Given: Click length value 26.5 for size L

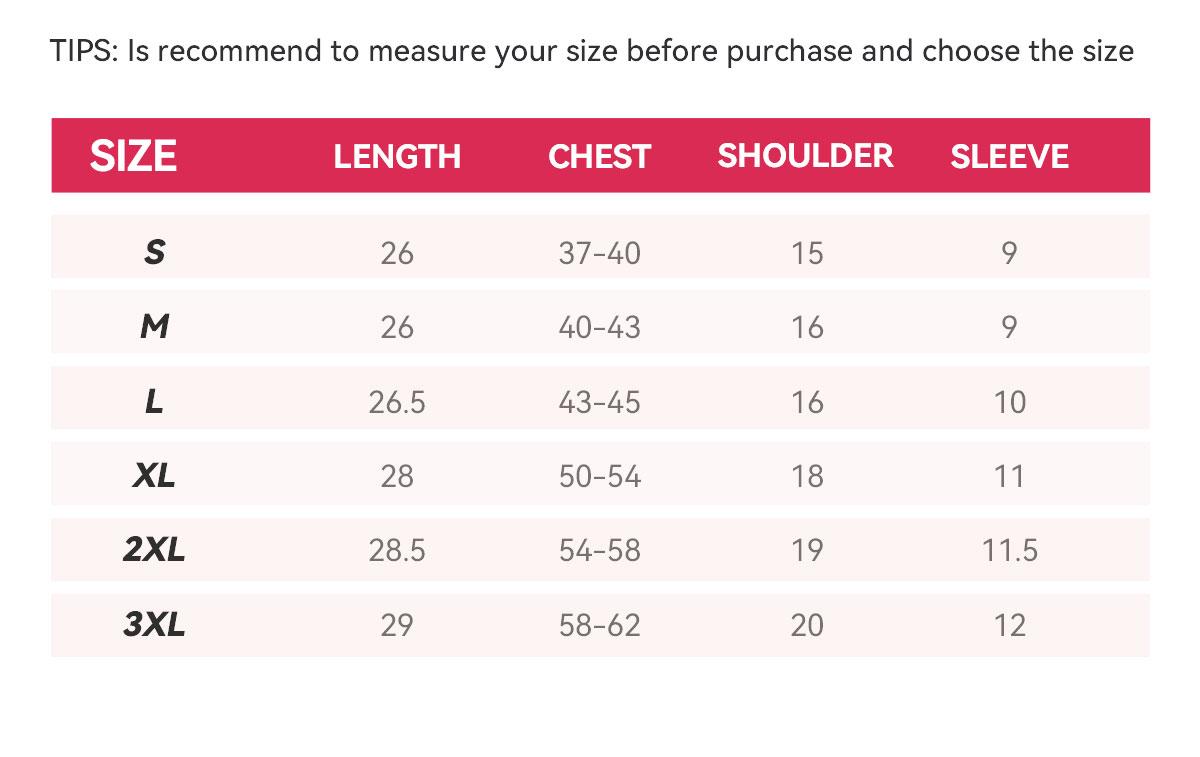Looking at the screenshot, I should click(x=397, y=402).
